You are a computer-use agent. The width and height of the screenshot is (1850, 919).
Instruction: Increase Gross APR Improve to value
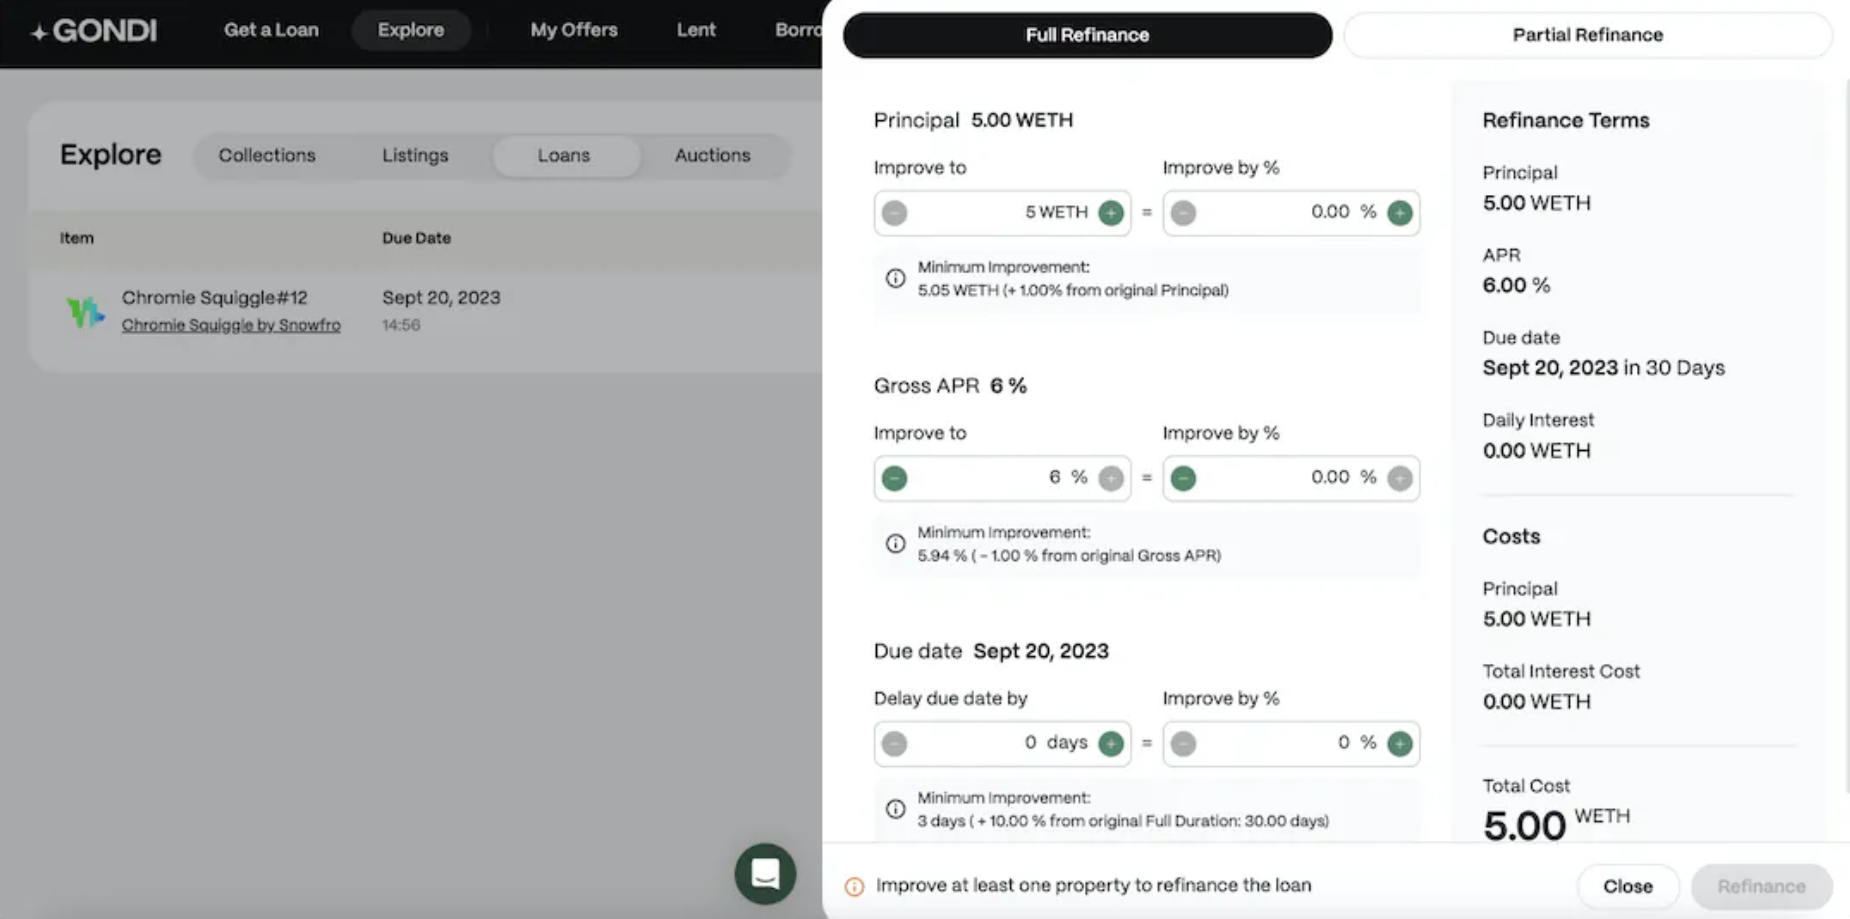[1111, 478]
